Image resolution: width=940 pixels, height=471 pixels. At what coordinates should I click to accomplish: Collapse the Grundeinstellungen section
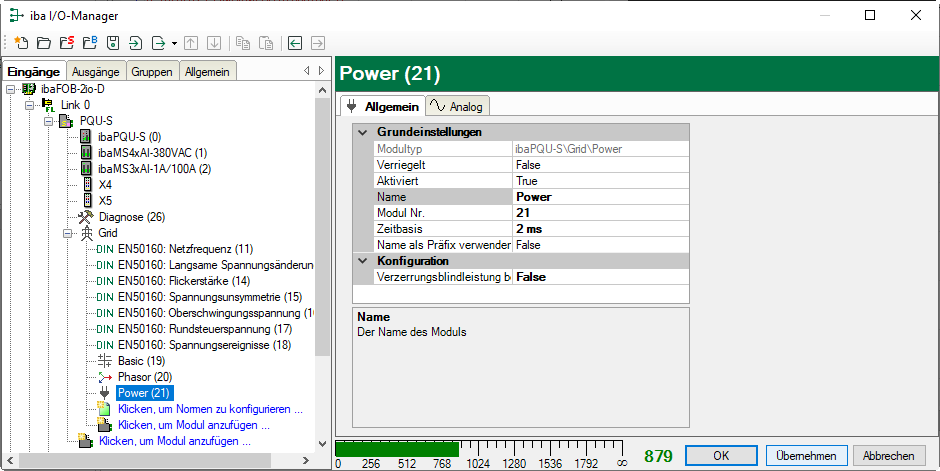pos(362,132)
